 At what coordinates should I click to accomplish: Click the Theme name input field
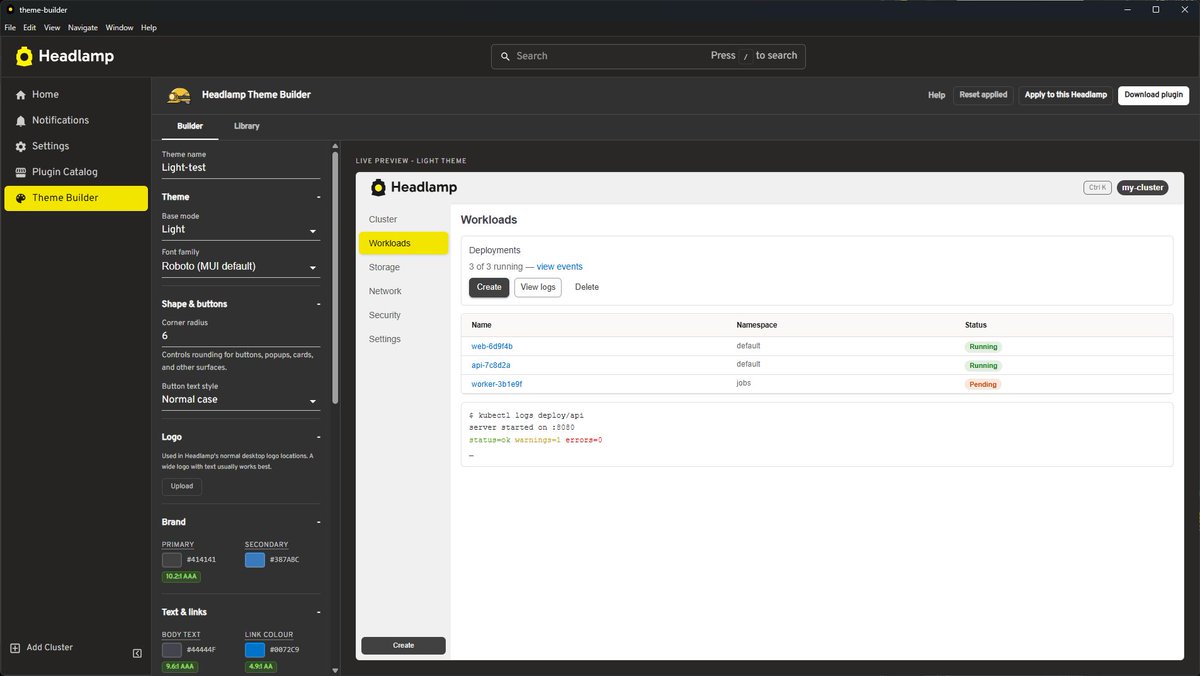241,168
